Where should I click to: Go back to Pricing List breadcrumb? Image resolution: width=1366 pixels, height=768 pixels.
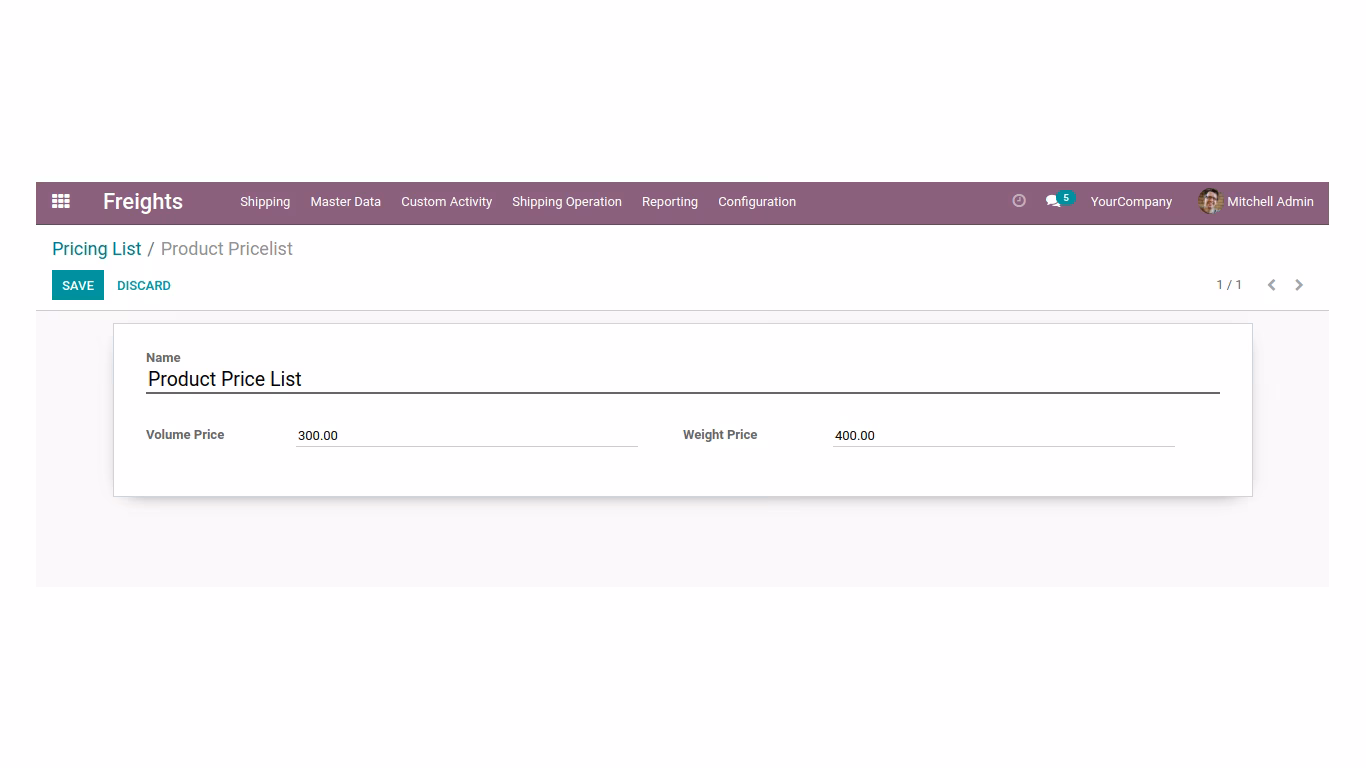[97, 249]
